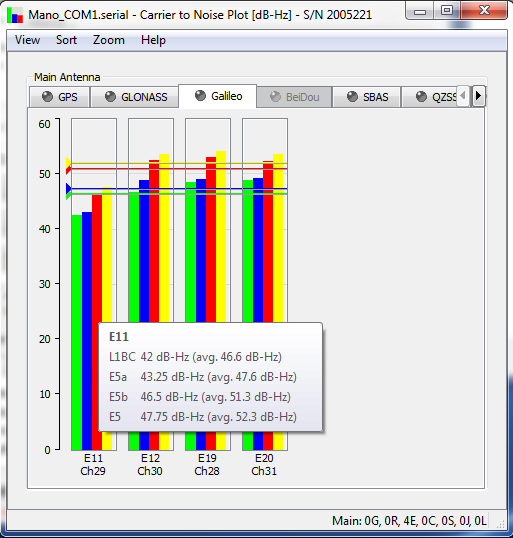Open the Zoom menu
The image size is (513, 538).
tap(108, 40)
